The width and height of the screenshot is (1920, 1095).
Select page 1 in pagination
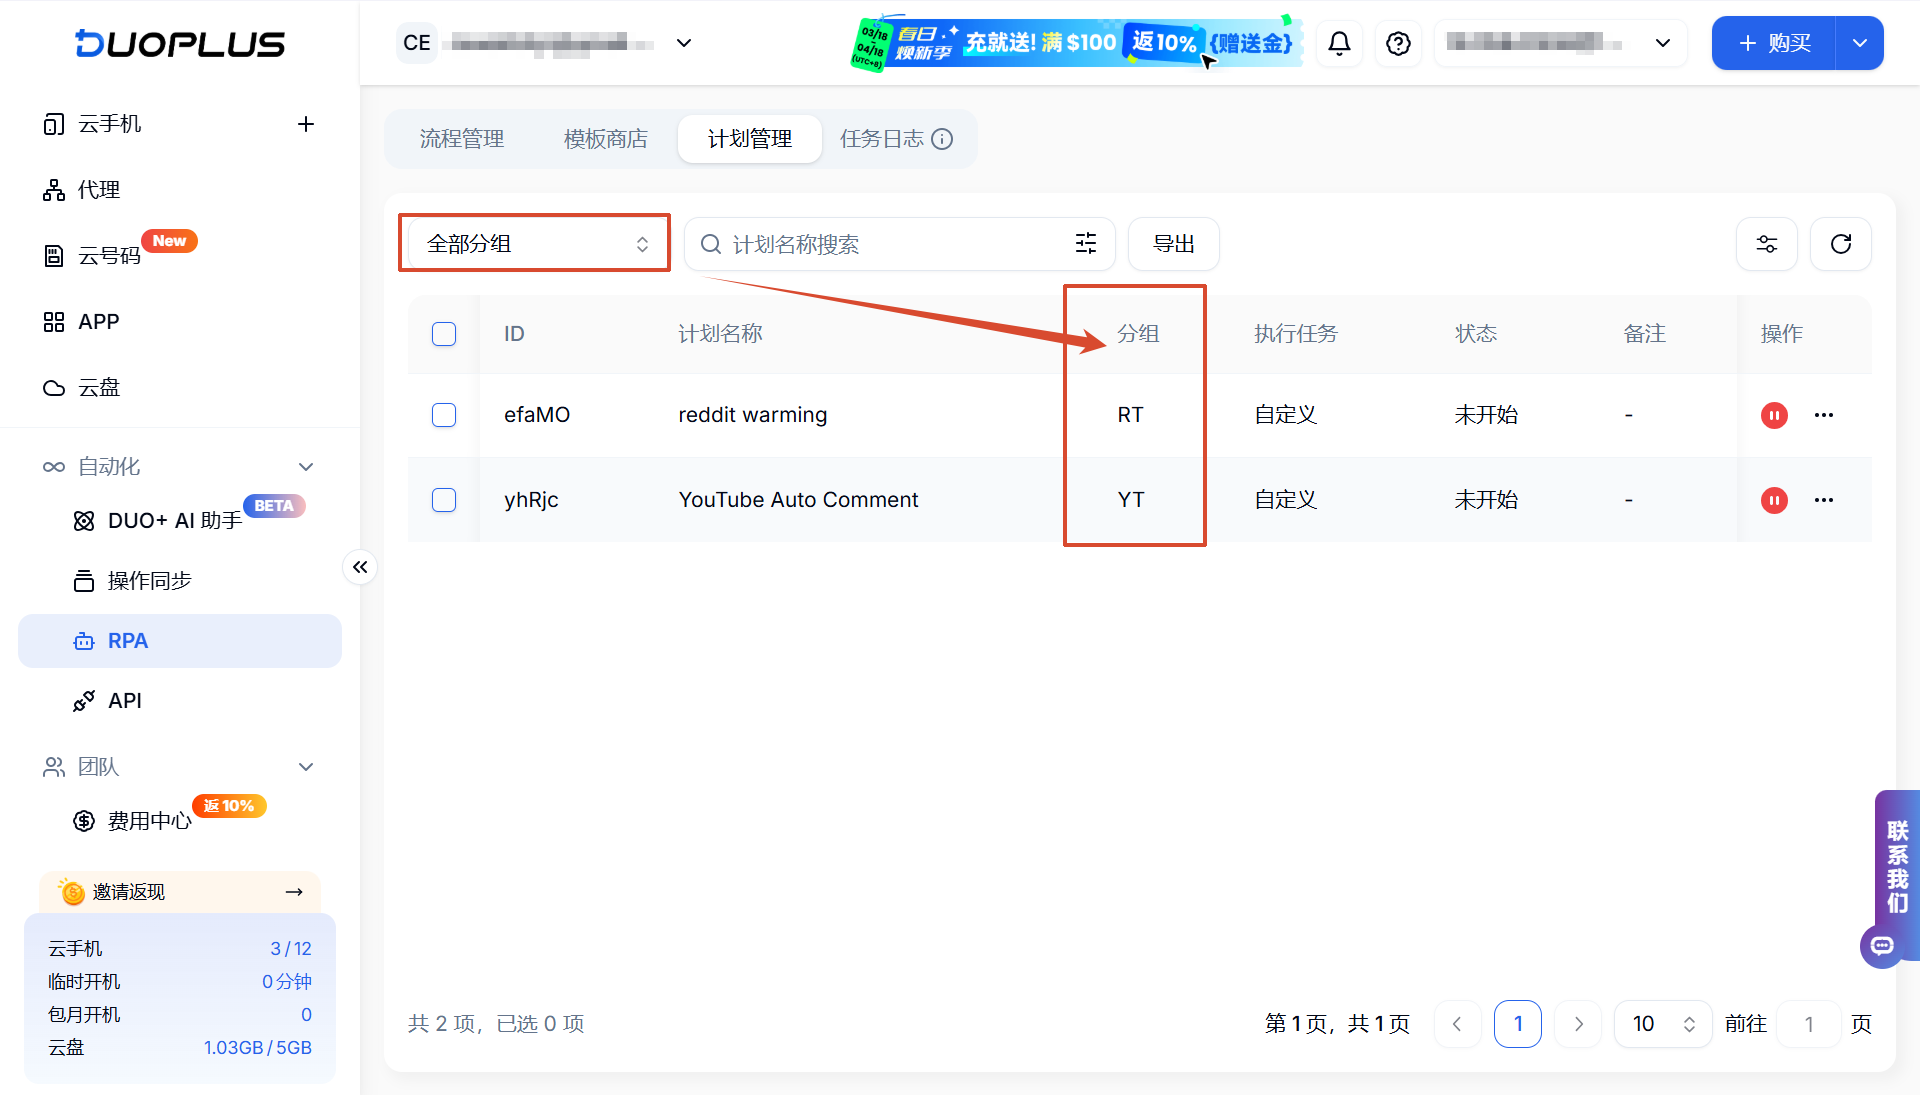coord(1517,1024)
